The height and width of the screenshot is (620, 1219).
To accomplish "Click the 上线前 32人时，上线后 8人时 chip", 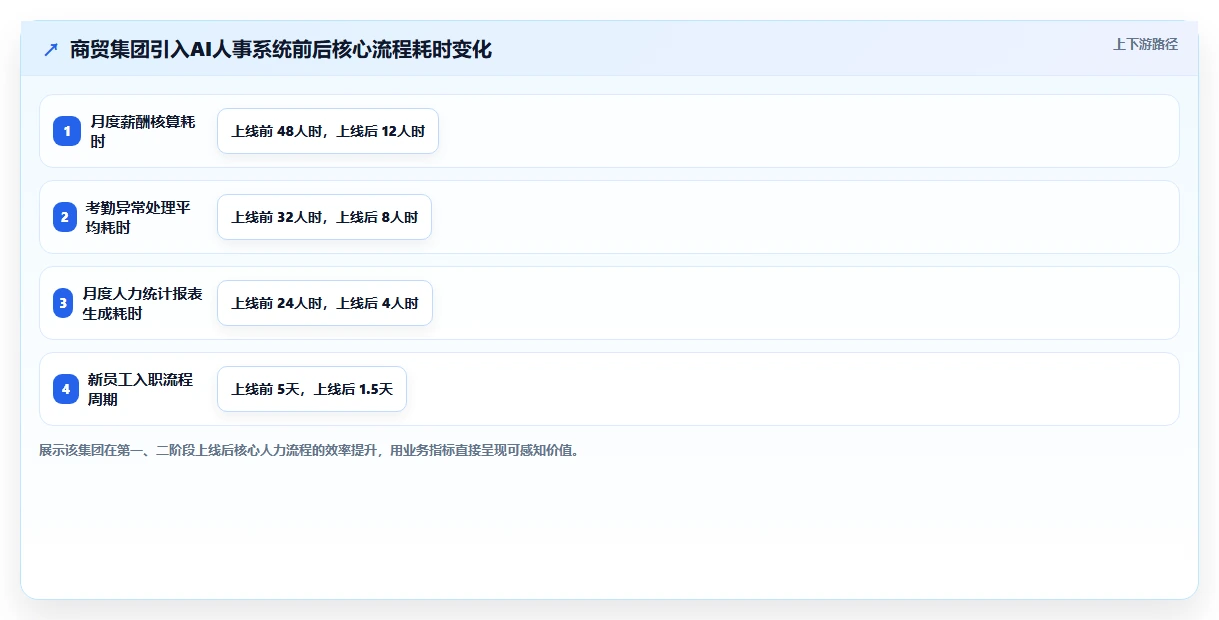I will [324, 217].
